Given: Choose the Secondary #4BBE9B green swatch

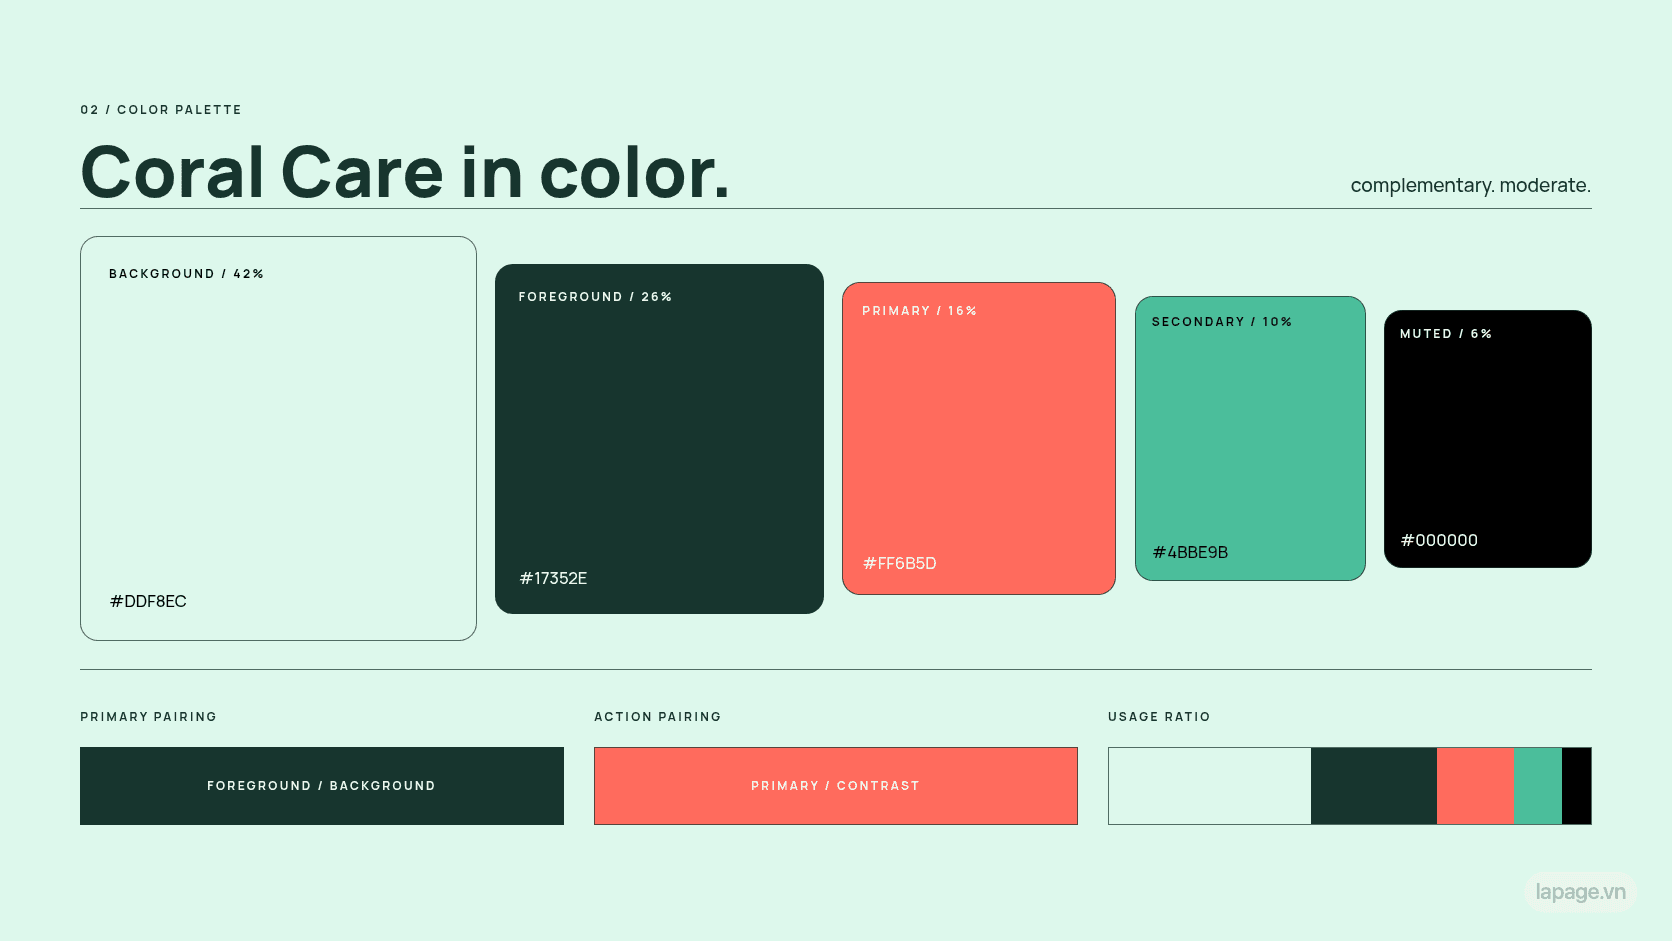Looking at the screenshot, I should click(1250, 438).
